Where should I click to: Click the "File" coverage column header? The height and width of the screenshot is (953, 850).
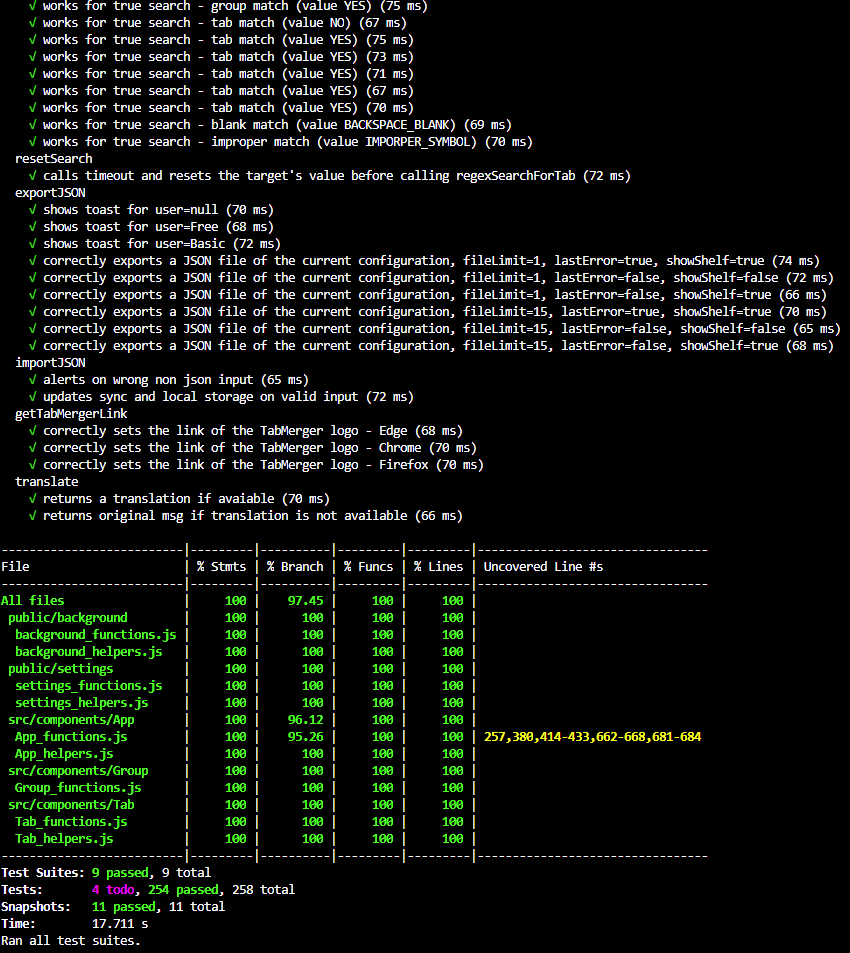coord(15,567)
